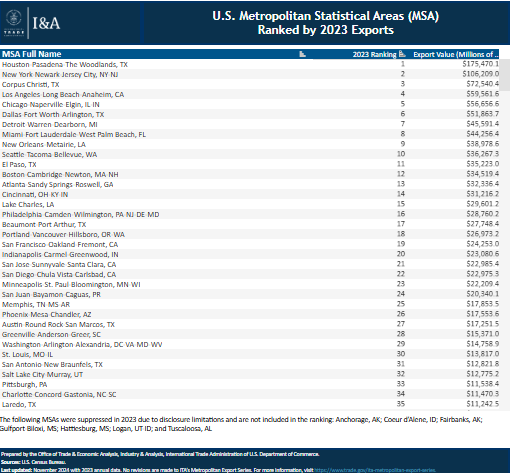Click the MSA Full Name column header
513x473 pixels.
click(32, 54)
